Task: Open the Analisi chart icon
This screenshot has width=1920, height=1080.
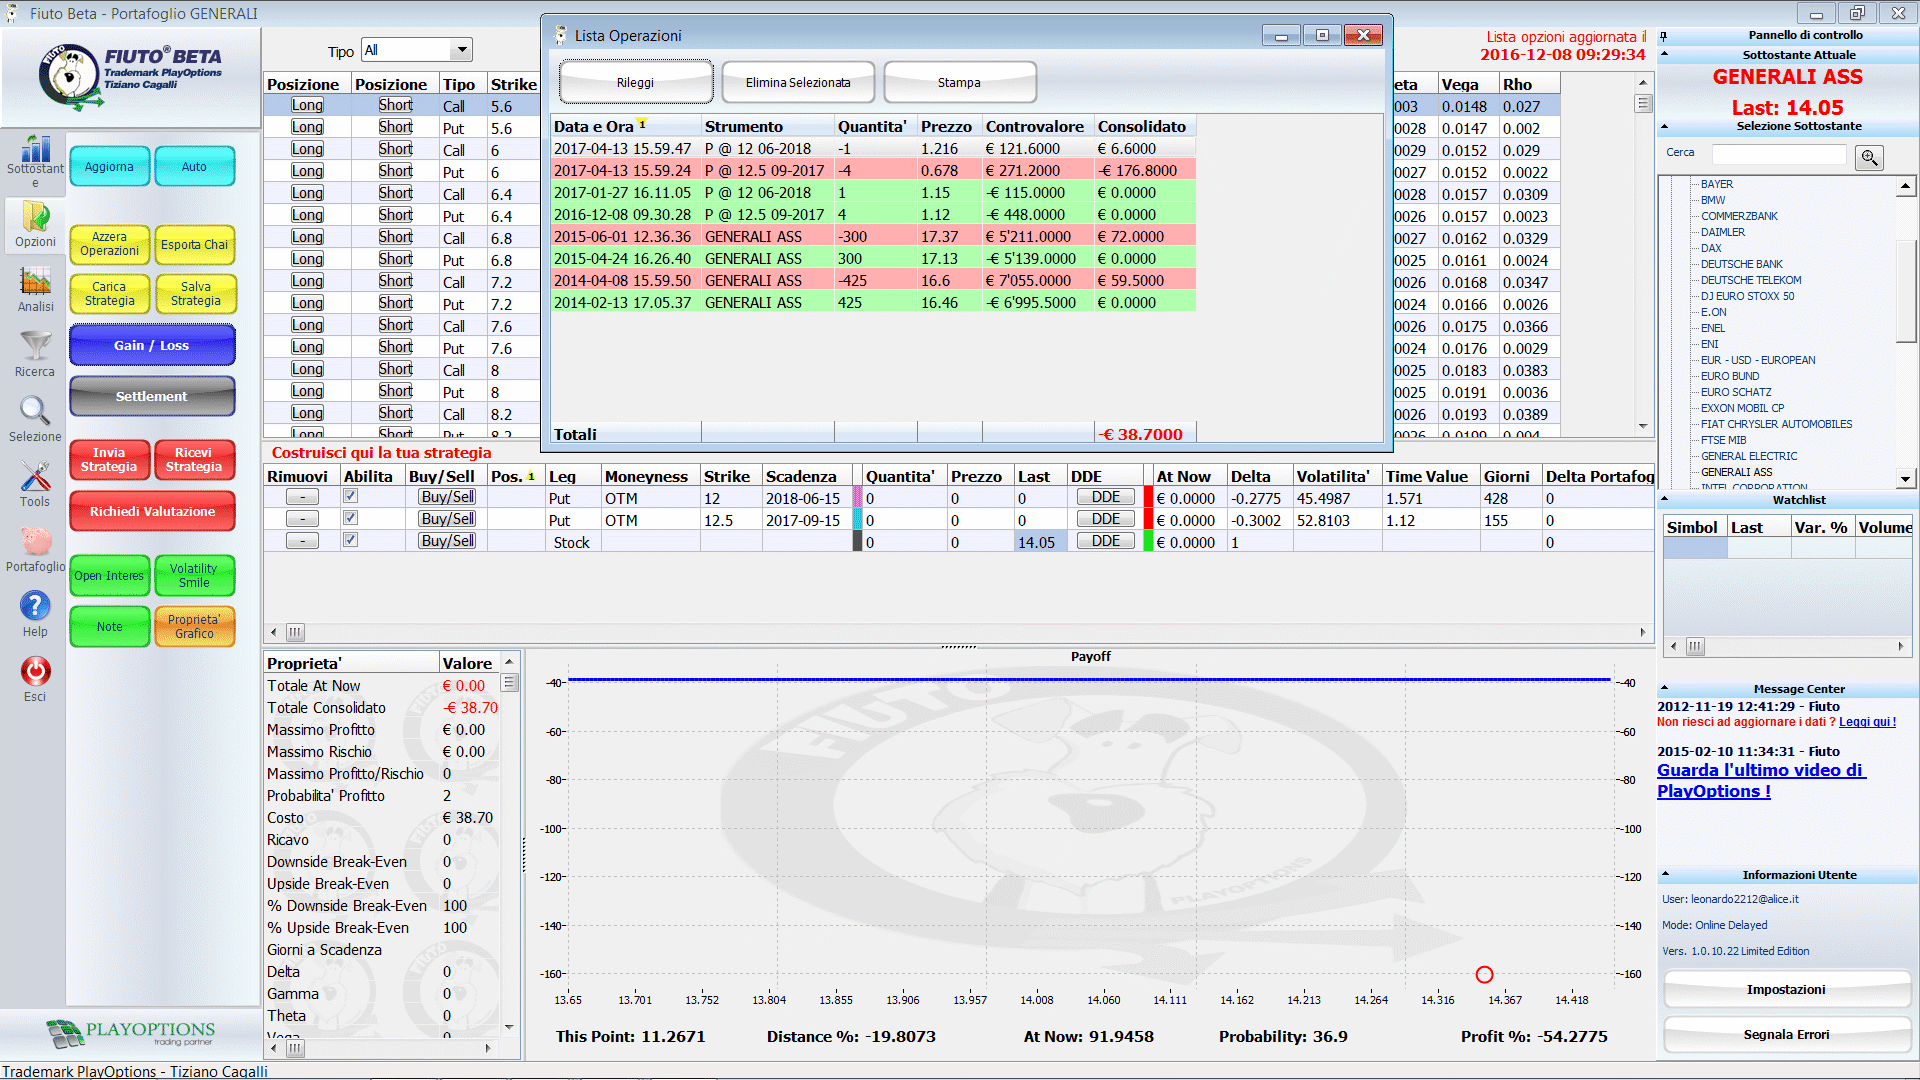Action: pos(35,281)
